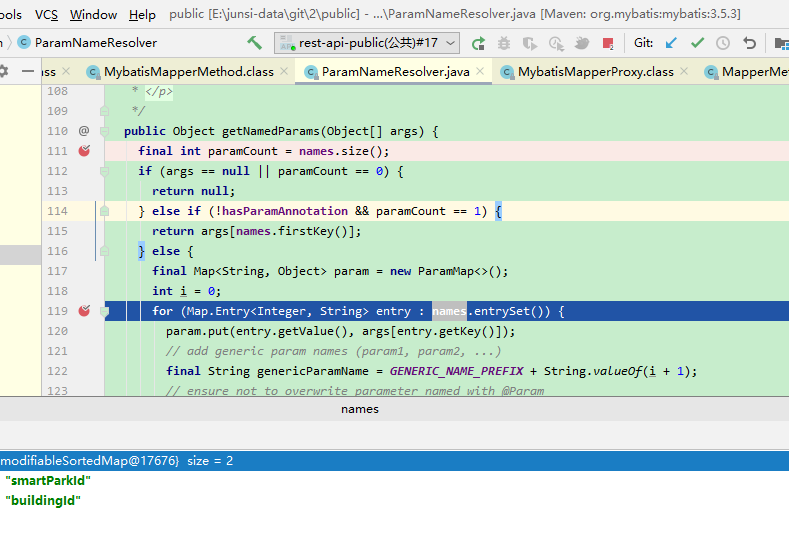Open the Window menu
This screenshot has height=546, width=789.
click(x=93, y=15)
